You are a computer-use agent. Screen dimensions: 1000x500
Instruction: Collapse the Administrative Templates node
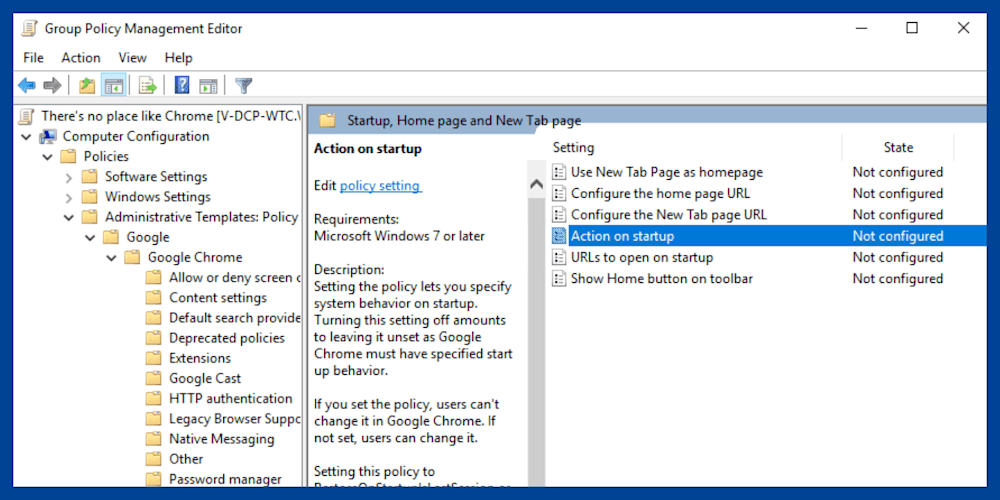pos(69,217)
